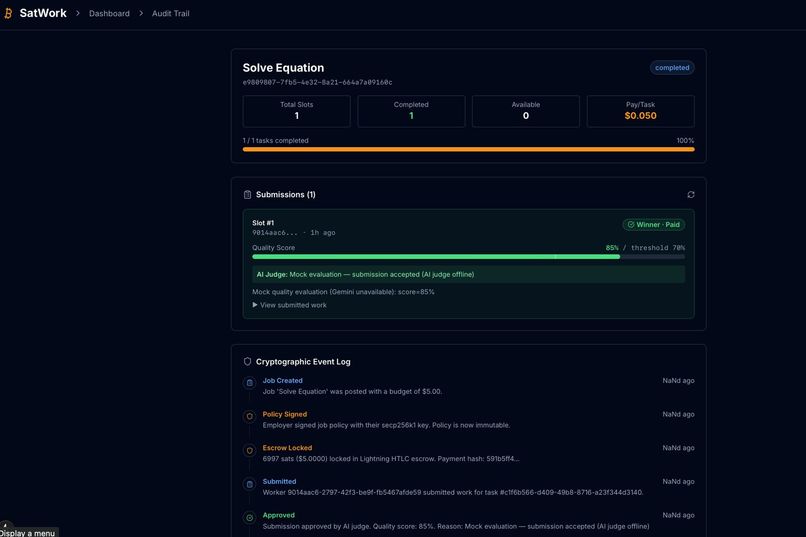Viewport: 806px width, 537px height.
Task: Open the Audit Trail breadcrumb
Action: coord(171,13)
